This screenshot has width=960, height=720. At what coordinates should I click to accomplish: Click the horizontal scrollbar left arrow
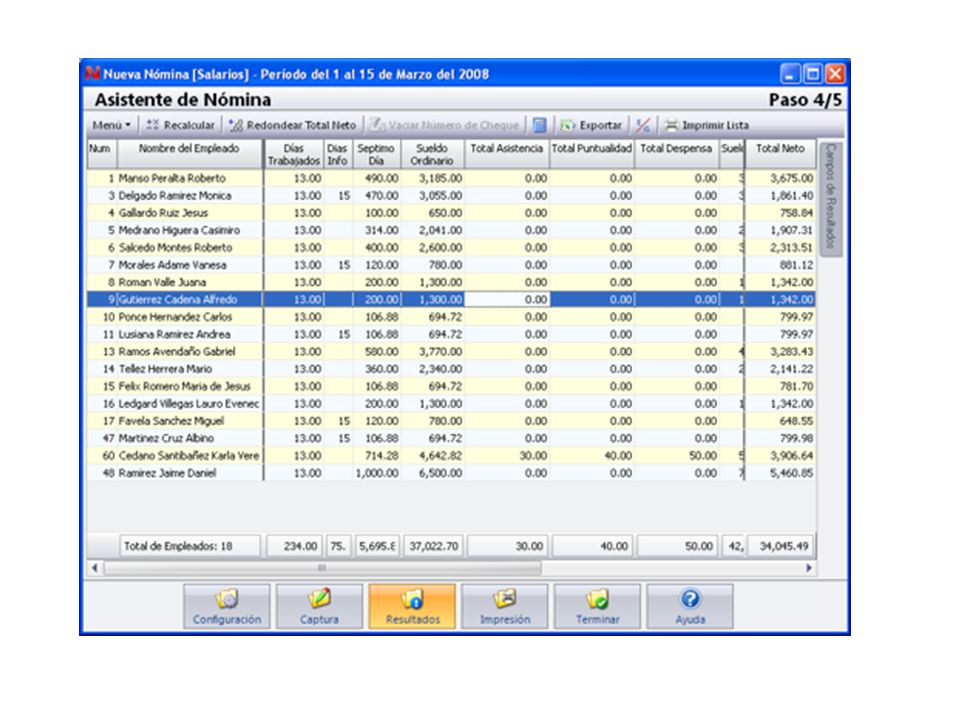click(x=95, y=568)
